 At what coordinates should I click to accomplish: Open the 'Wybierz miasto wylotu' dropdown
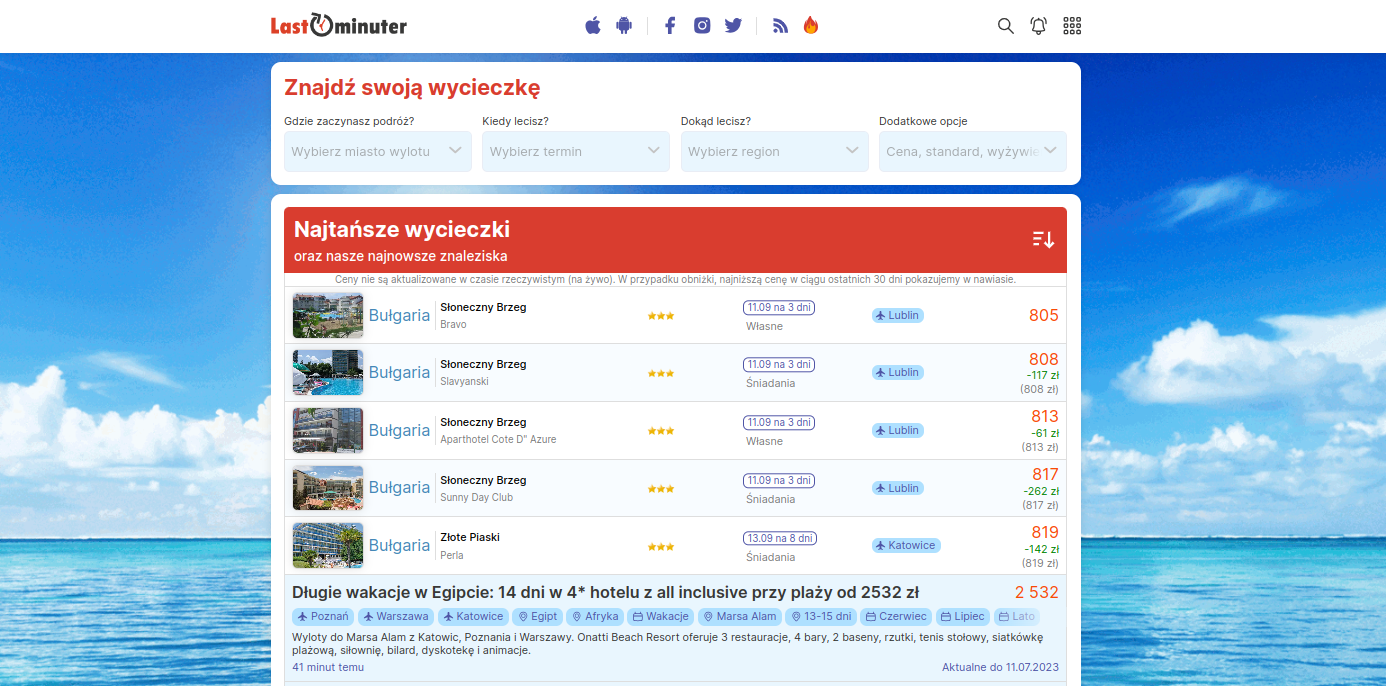(x=377, y=151)
